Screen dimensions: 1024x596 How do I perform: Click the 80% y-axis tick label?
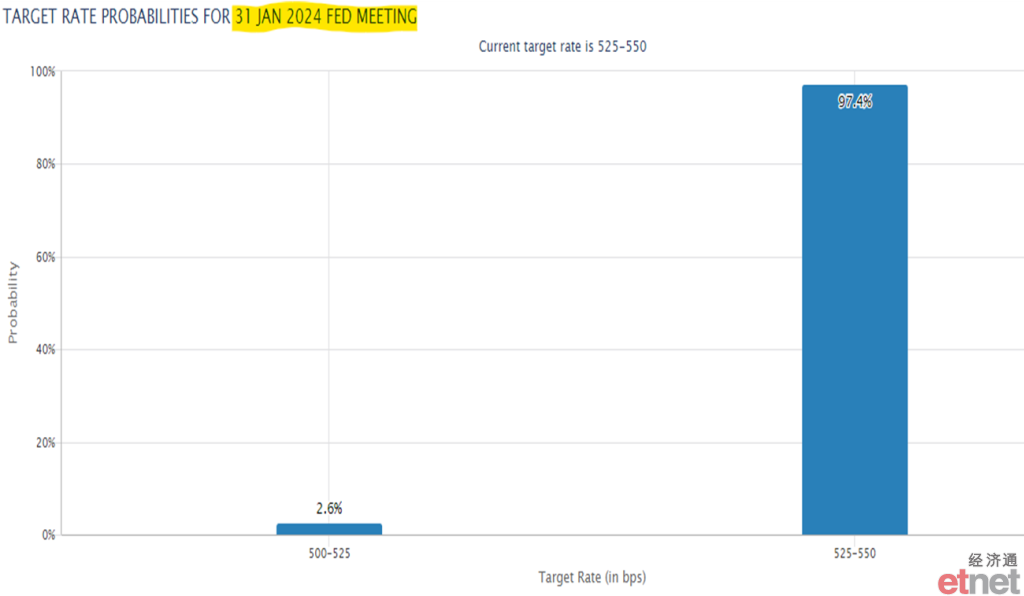tap(46, 164)
